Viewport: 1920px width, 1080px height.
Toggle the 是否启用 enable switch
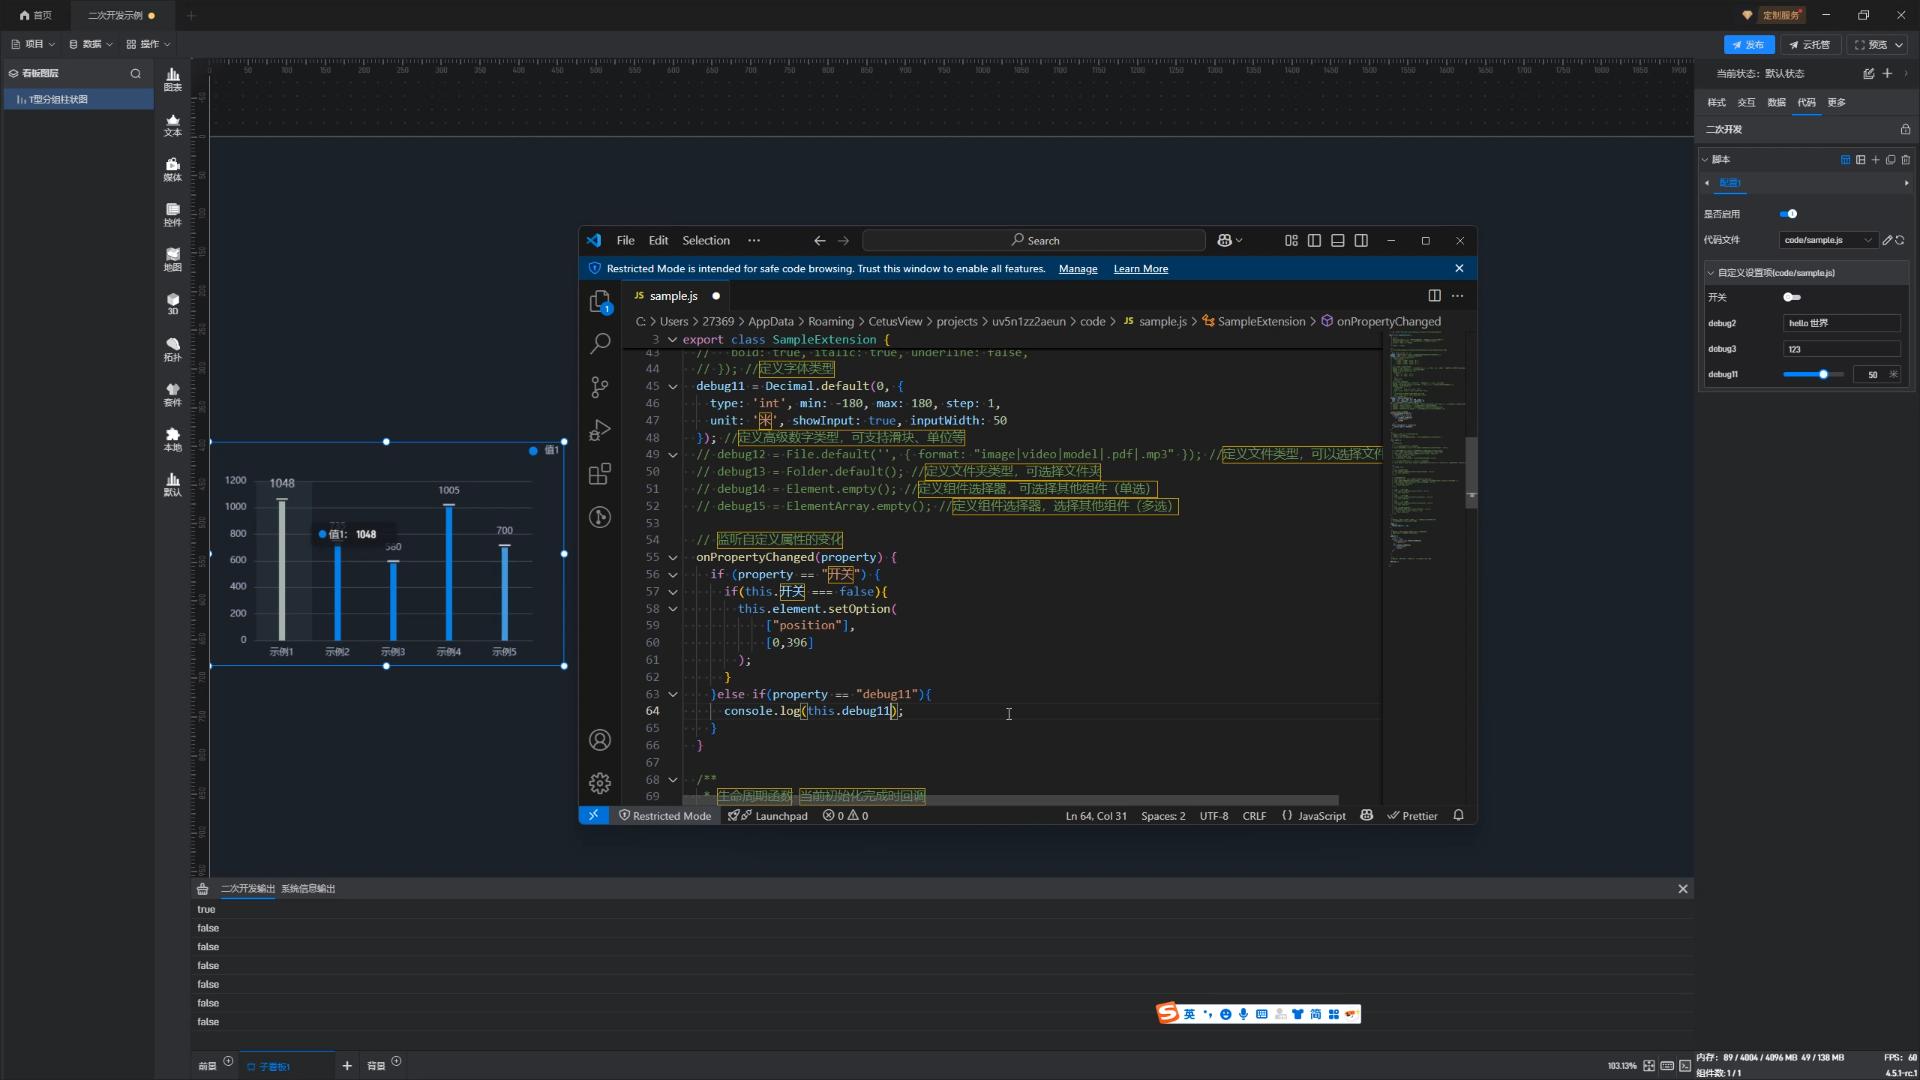1789,214
